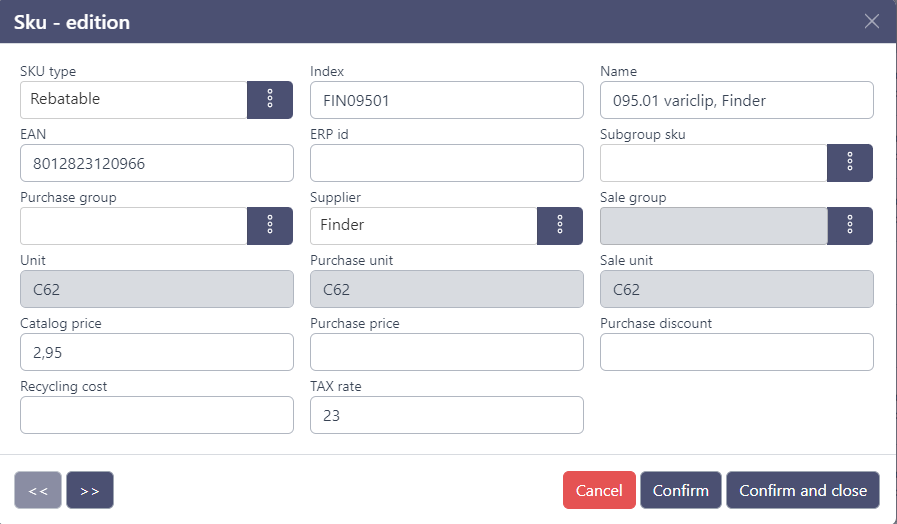The width and height of the screenshot is (897, 524).
Task: Go to next SKU record
Action: (90, 490)
